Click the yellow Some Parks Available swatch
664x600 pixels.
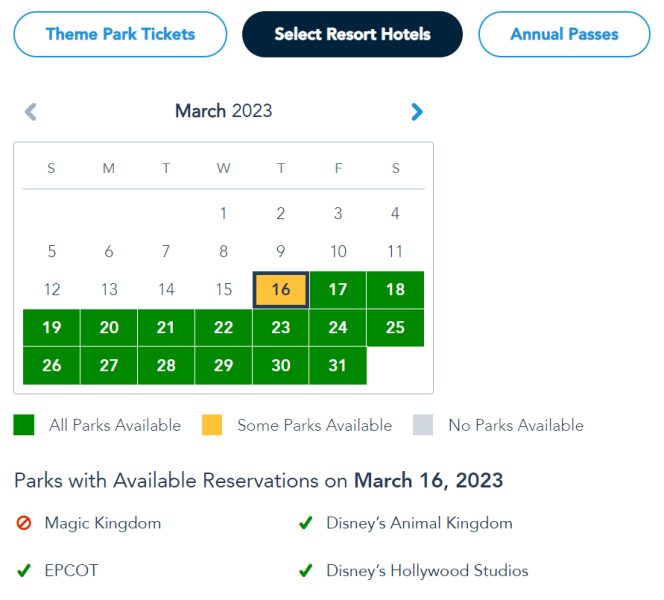[x=212, y=425]
